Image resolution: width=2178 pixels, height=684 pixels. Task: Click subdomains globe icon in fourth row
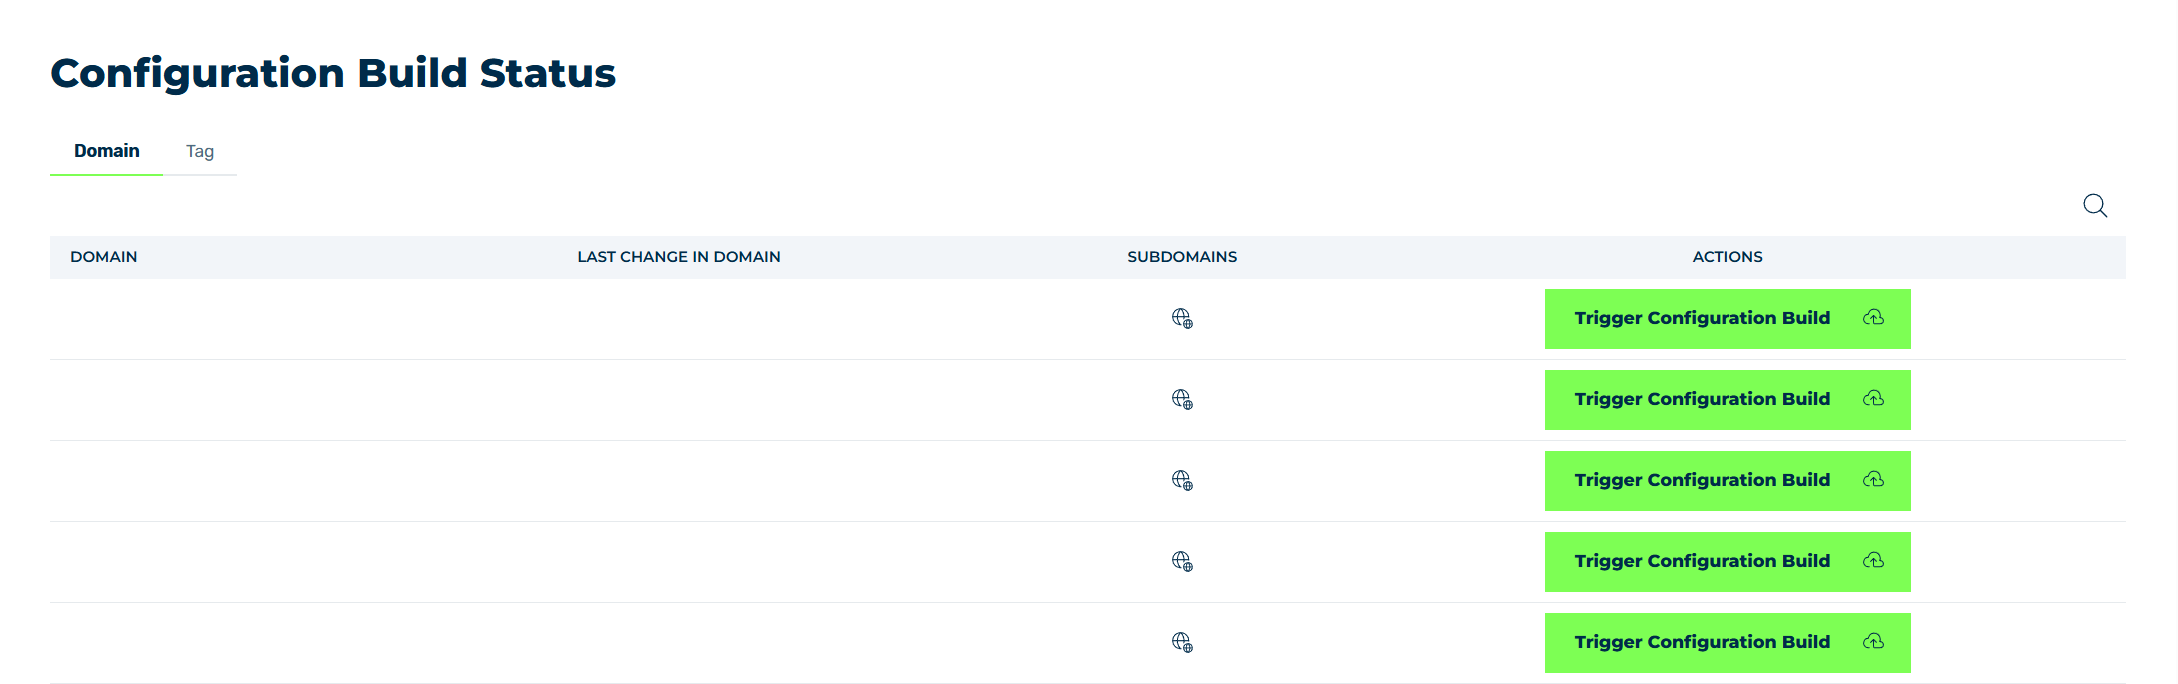pos(1182,562)
